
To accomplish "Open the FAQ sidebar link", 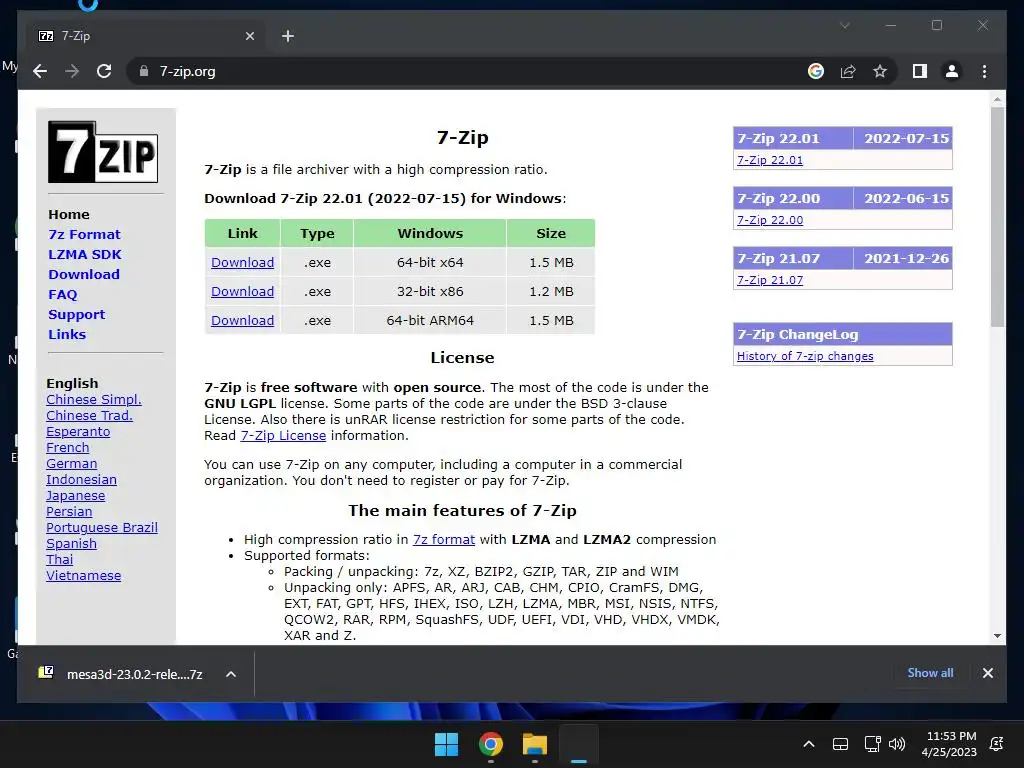I will pyautogui.click(x=63, y=295).
